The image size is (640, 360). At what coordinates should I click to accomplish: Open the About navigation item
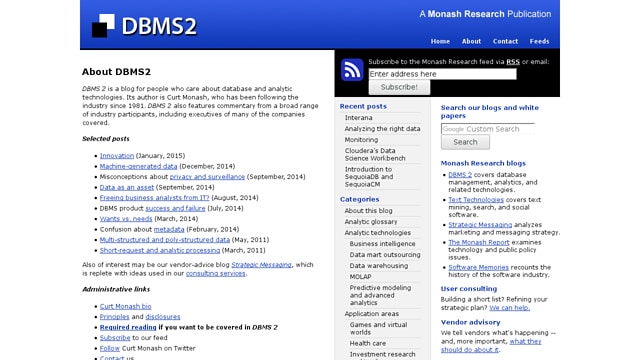click(471, 41)
